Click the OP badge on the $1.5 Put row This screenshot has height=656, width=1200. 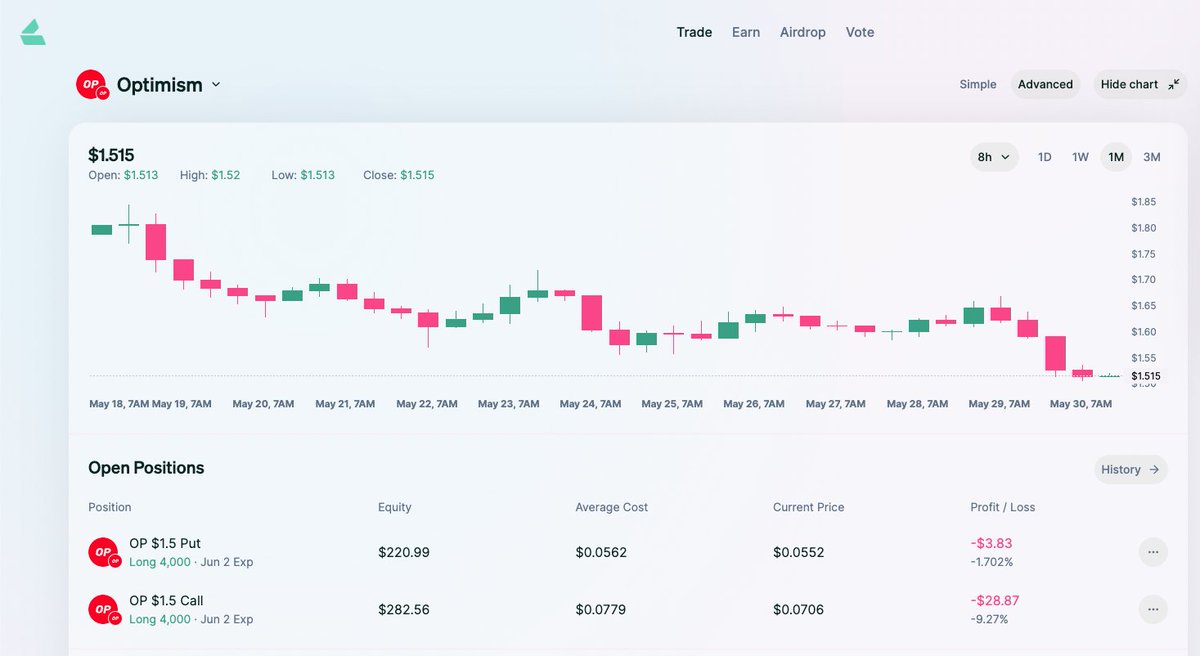point(101,551)
